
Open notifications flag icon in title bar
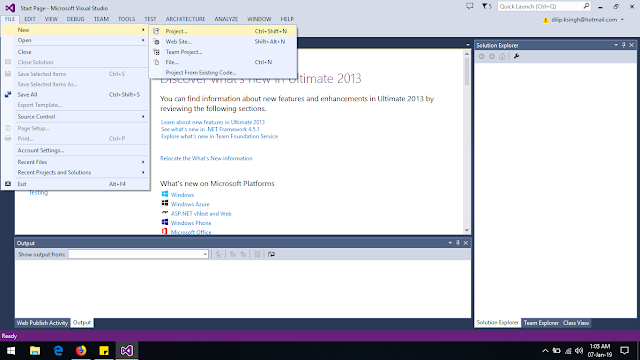pos(486,6)
